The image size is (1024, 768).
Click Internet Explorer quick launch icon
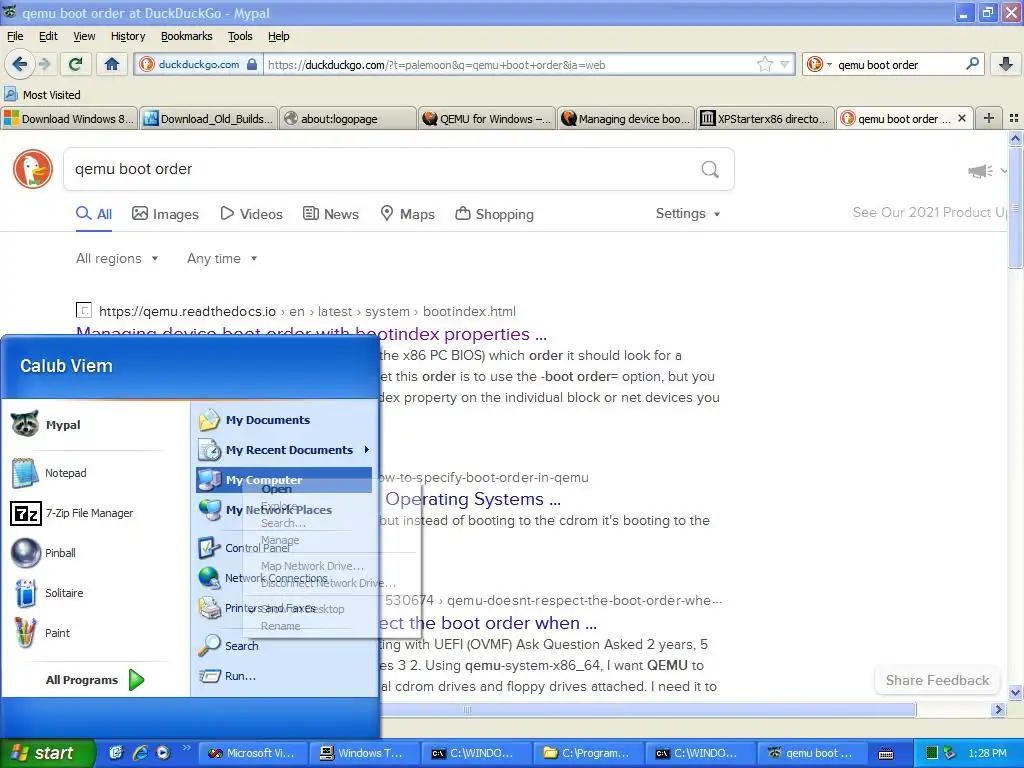(x=139, y=753)
